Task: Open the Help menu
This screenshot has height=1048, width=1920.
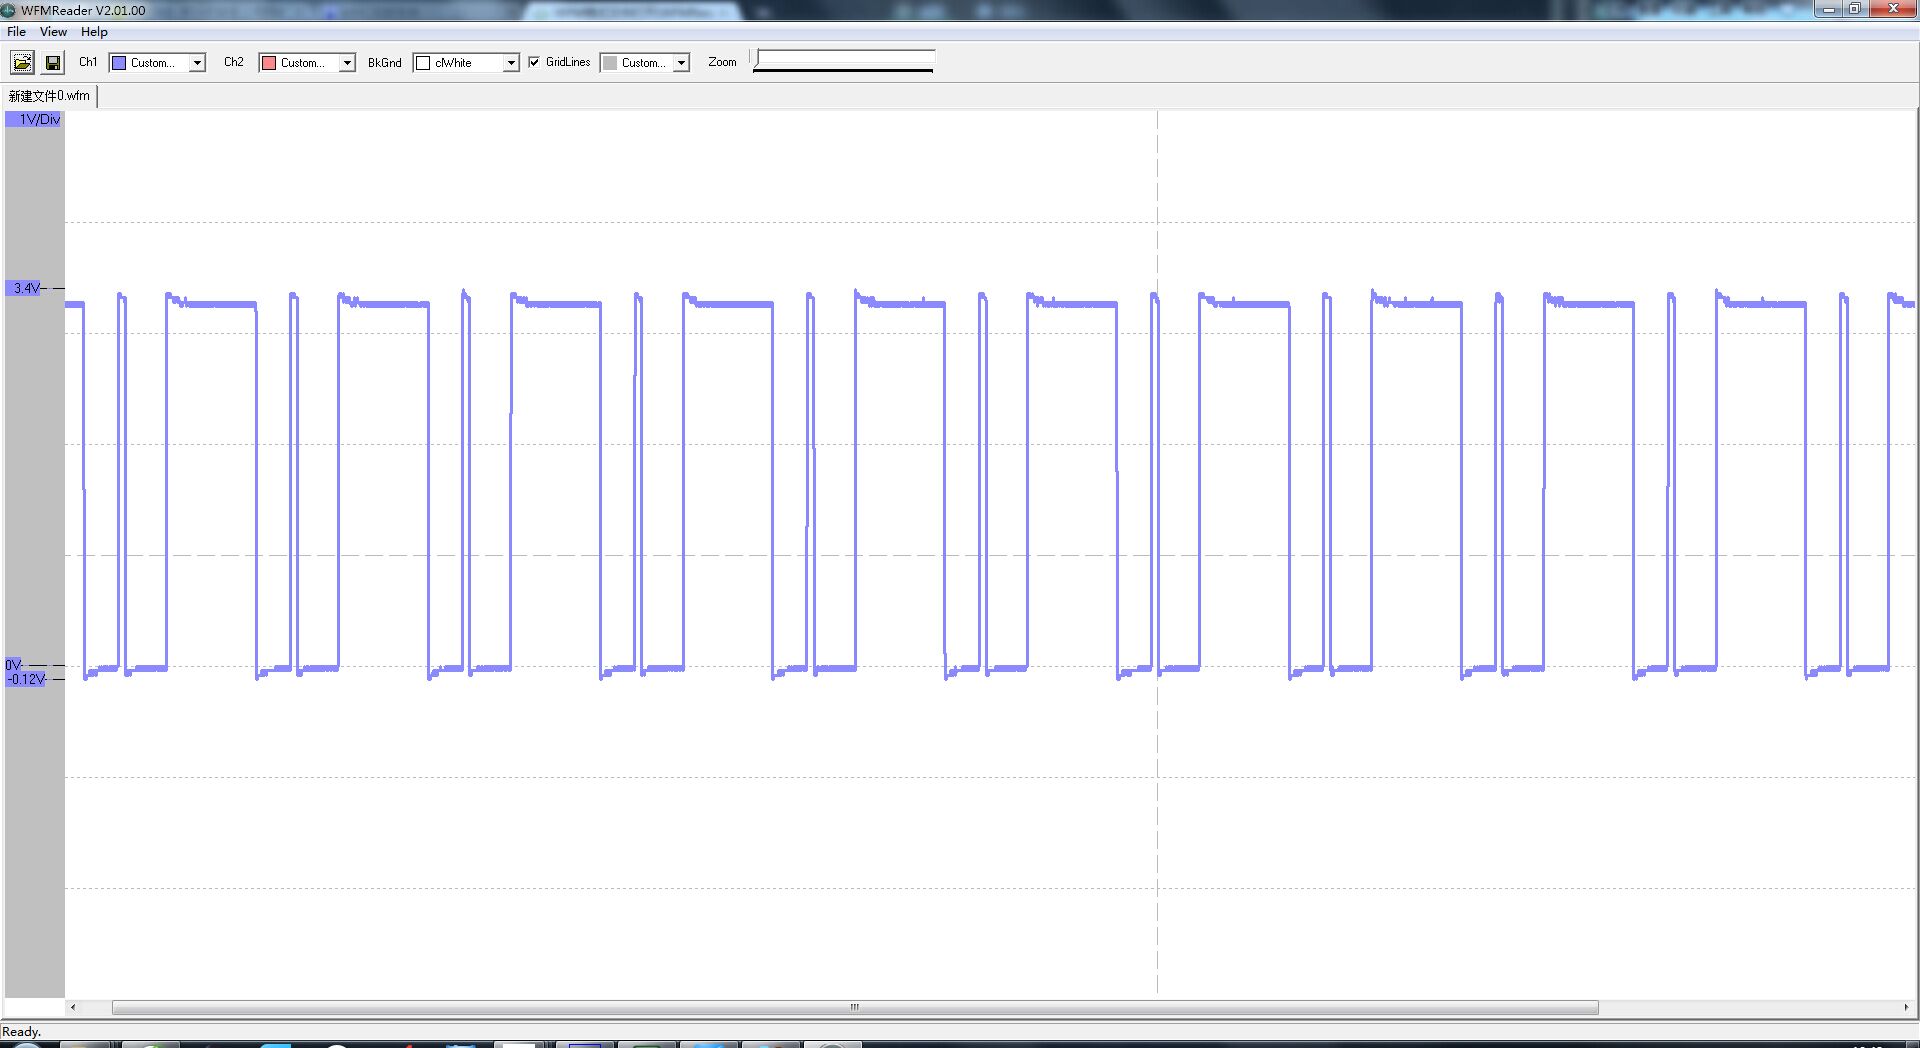Action: [94, 32]
